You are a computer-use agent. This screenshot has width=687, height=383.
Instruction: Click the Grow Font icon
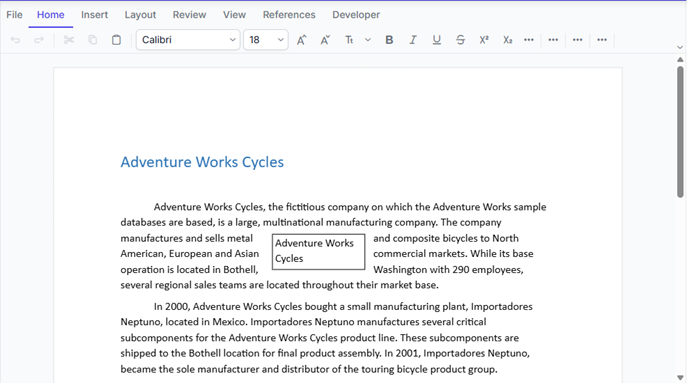[x=301, y=40]
